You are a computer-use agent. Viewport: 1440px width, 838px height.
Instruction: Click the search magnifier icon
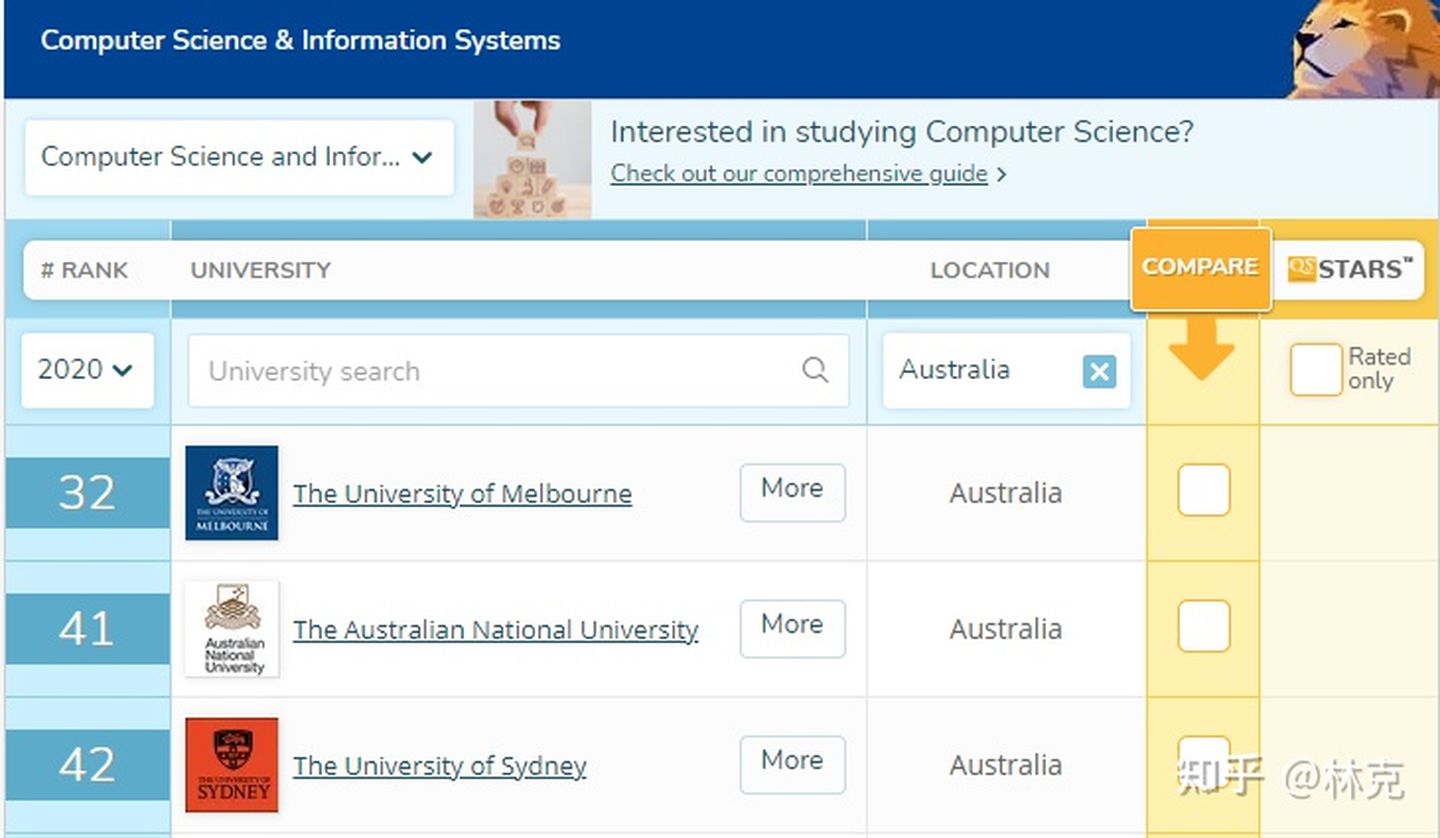(815, 370)
